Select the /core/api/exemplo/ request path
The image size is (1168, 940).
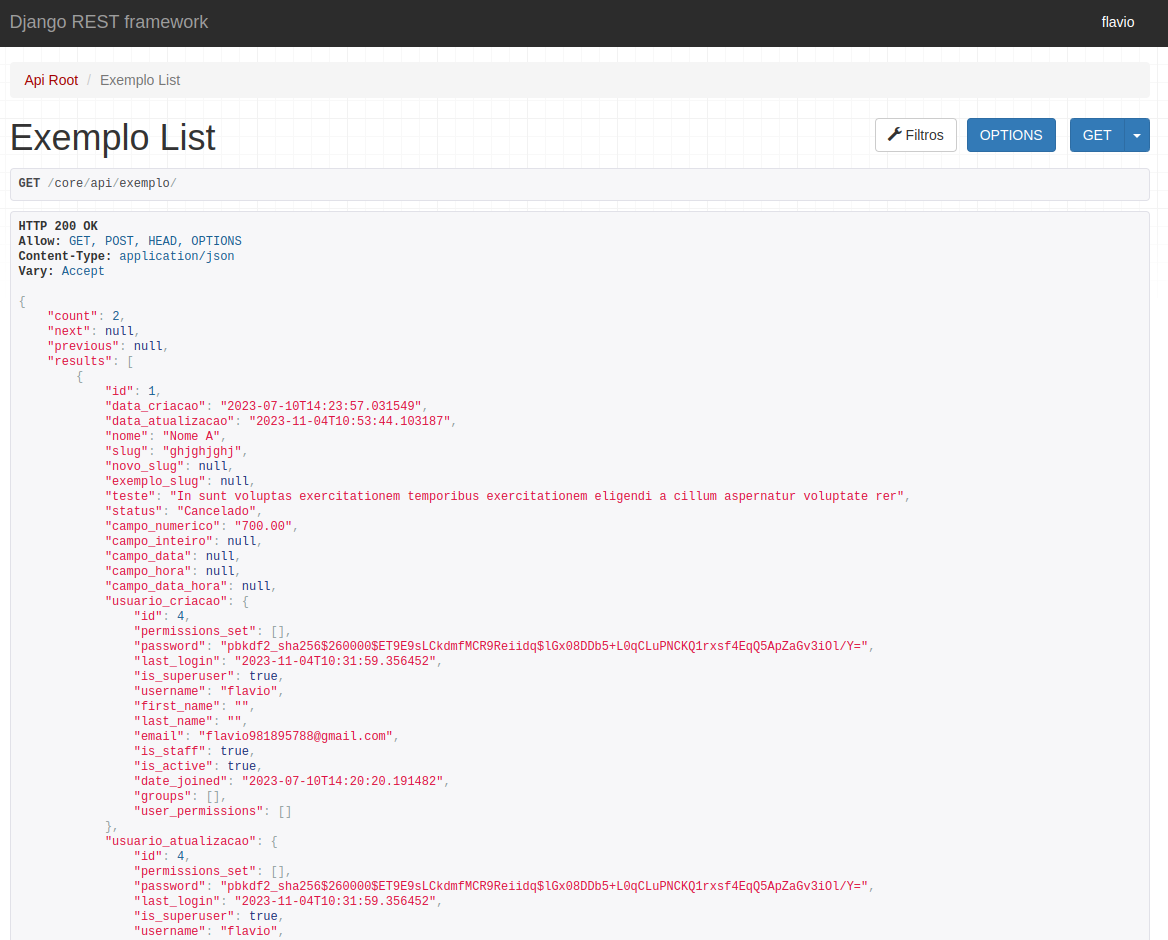(112, 183)
